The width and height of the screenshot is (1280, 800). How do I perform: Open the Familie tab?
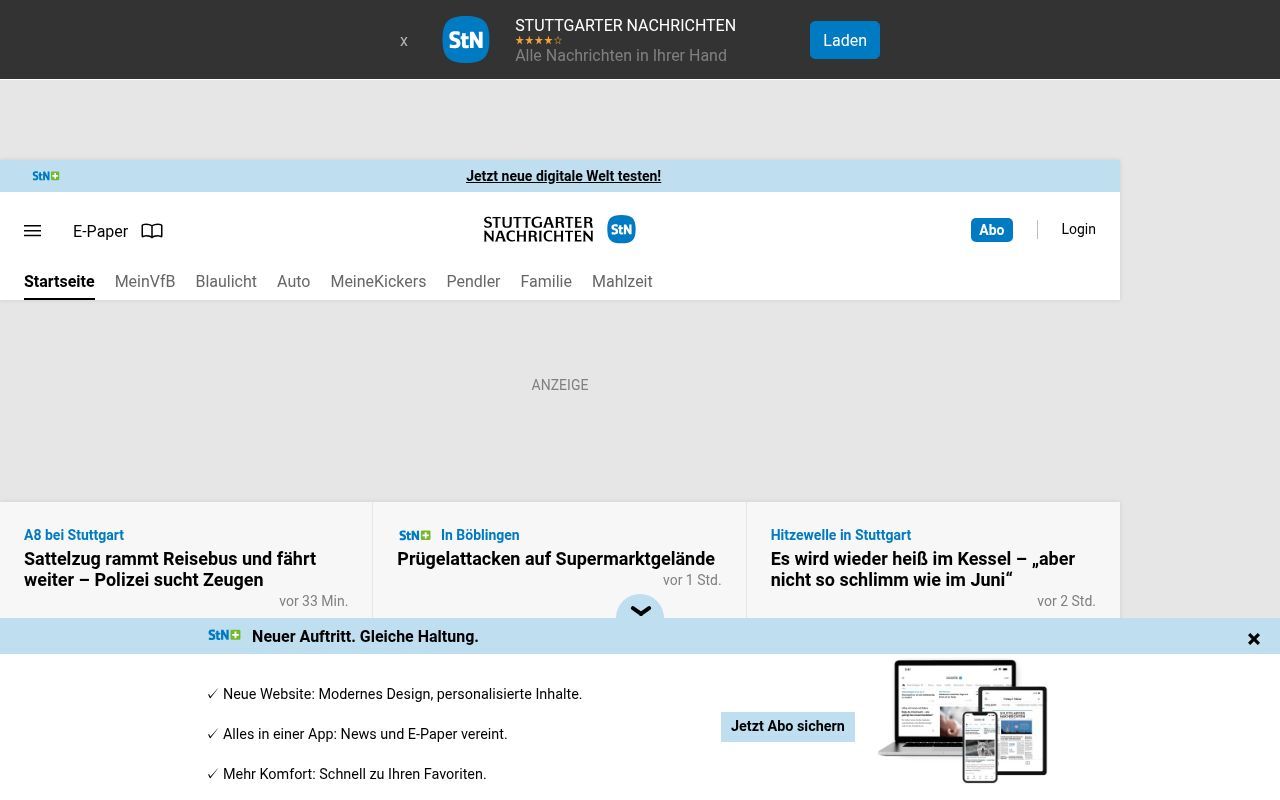pyautogui.click(x=546, y=282)
